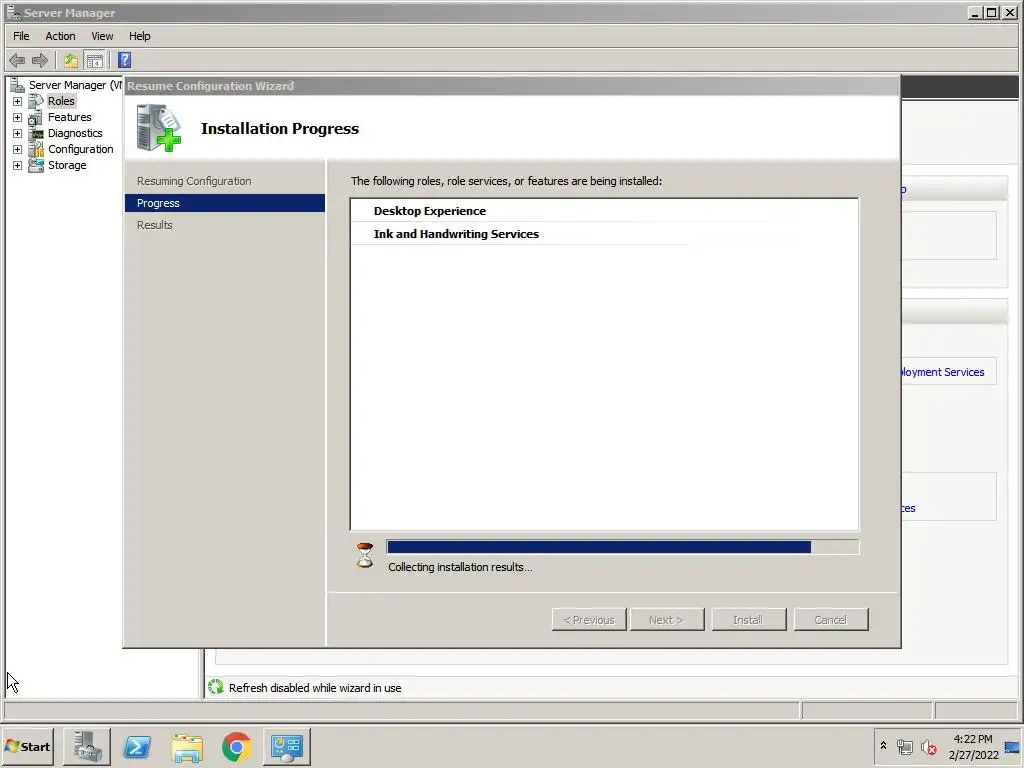Click the Features tree node icon
This screenshot has height=768, width=1024.
click(x=36, y=118)
